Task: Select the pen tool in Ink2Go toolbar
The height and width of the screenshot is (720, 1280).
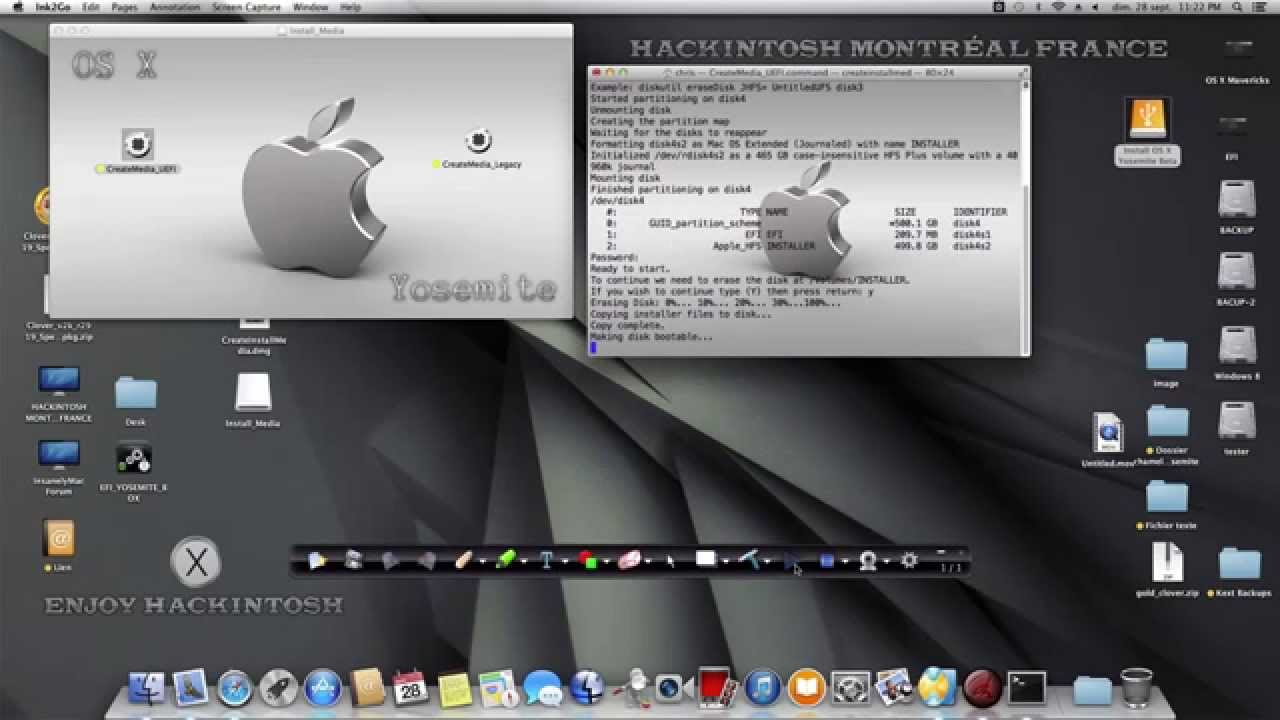Action: tap(462, 560)
